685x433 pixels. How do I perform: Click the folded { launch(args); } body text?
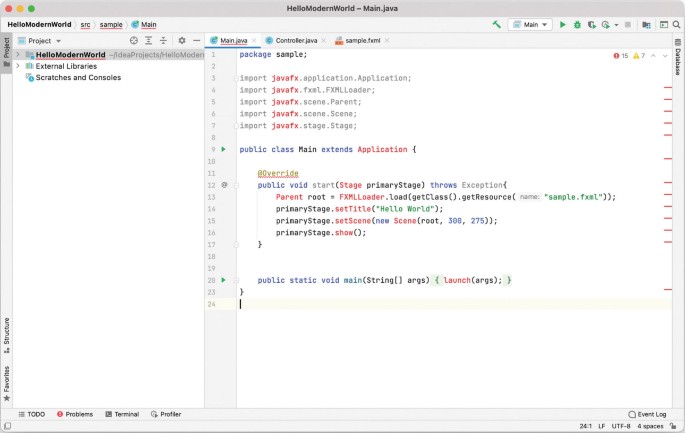pyautogui.click(x=473, y=280)
